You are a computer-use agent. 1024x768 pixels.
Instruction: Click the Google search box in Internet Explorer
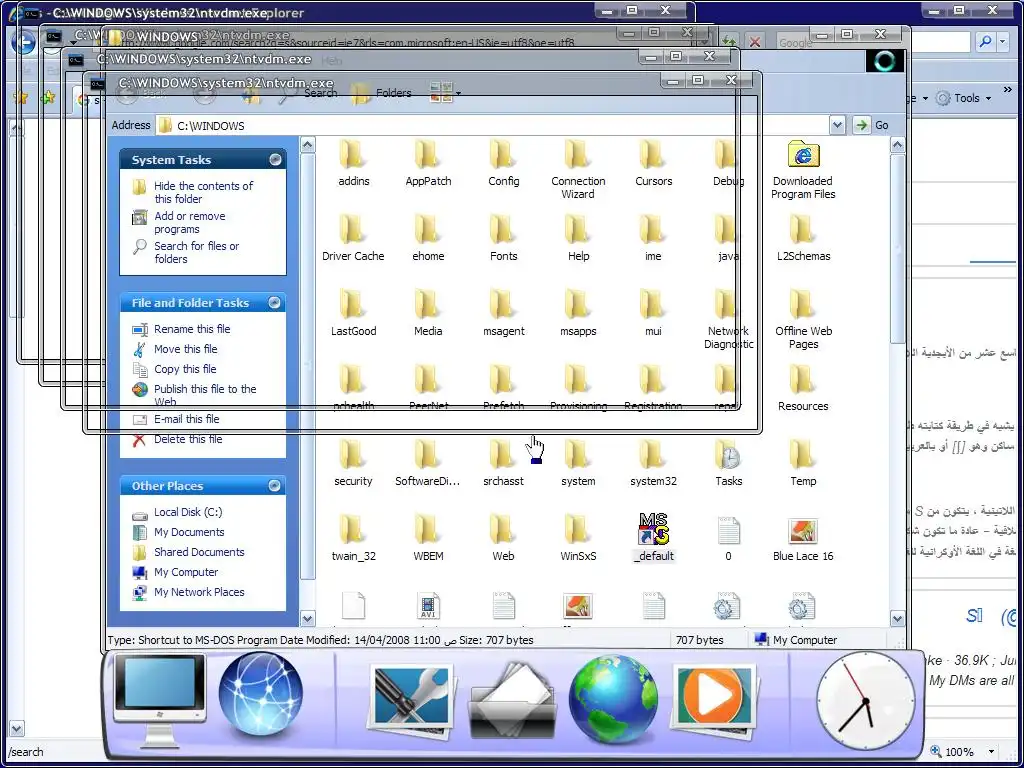pyautogui.click(x=875, y=42)
